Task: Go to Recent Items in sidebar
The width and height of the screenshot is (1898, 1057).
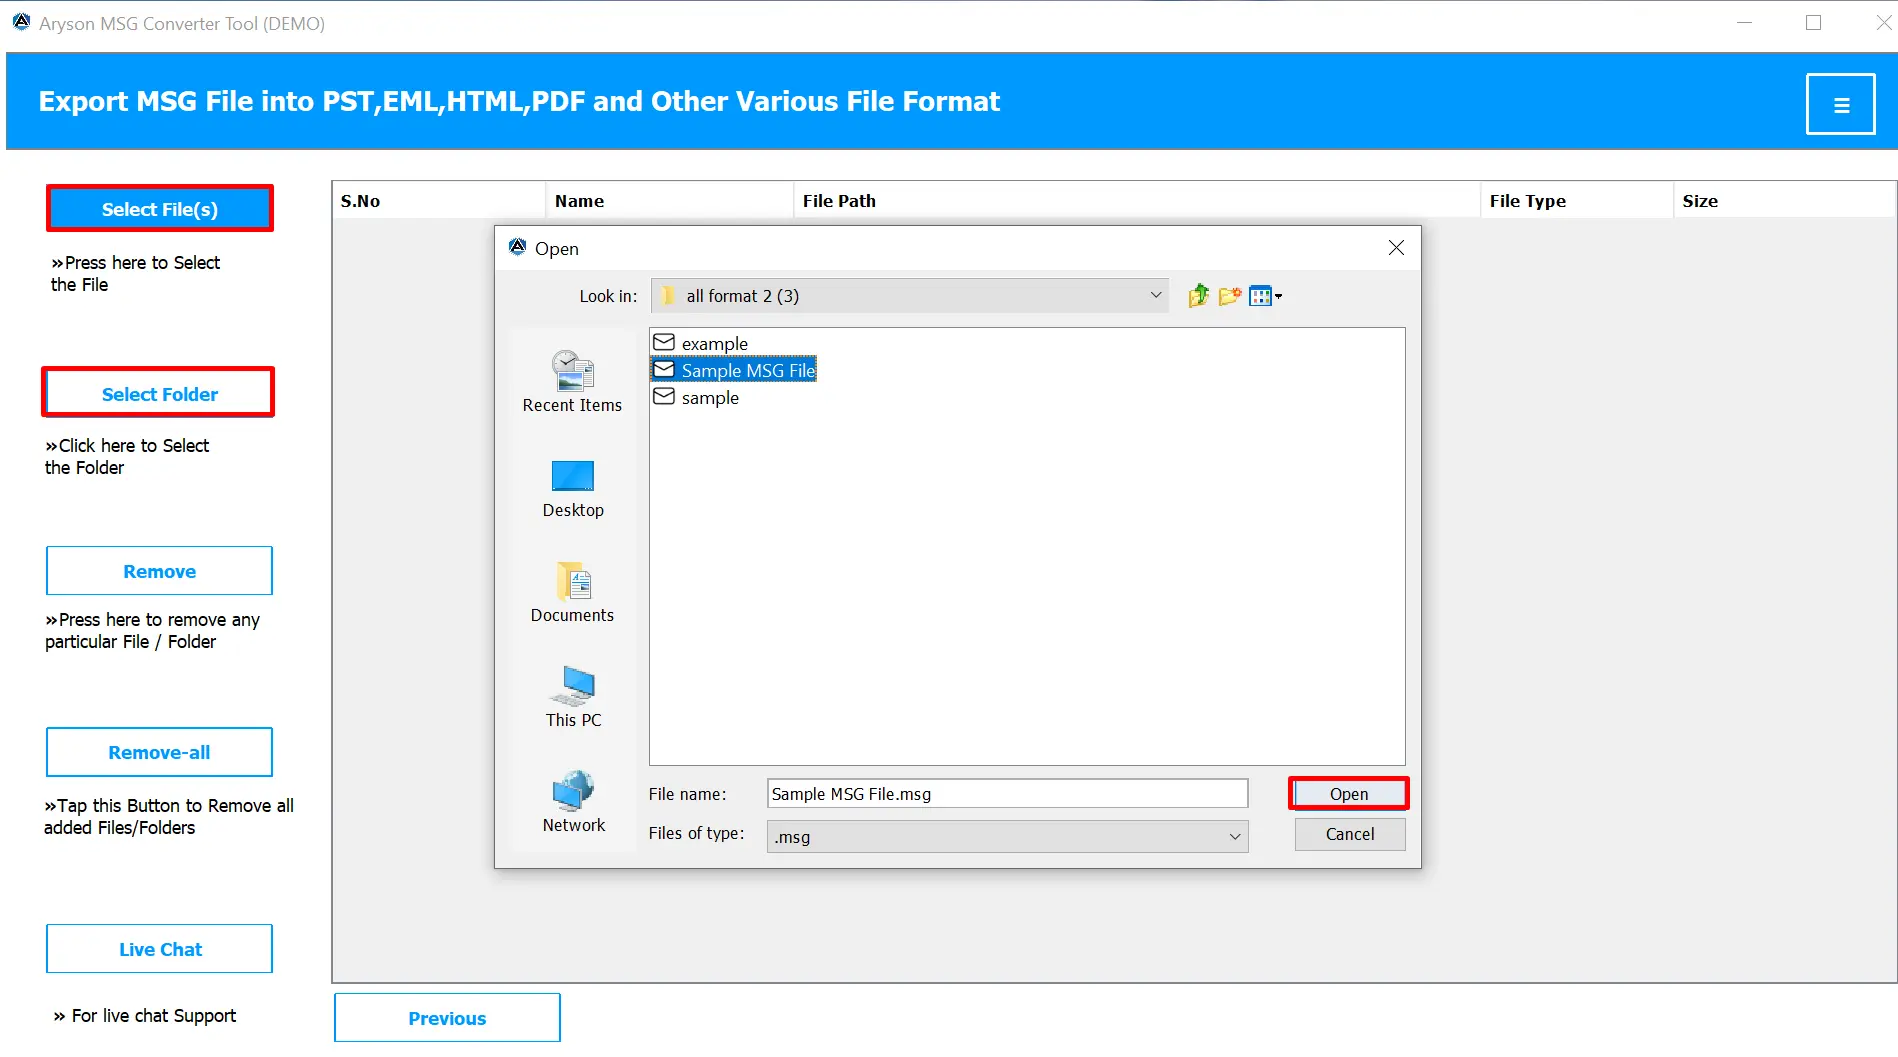Action: pos(572,381)
